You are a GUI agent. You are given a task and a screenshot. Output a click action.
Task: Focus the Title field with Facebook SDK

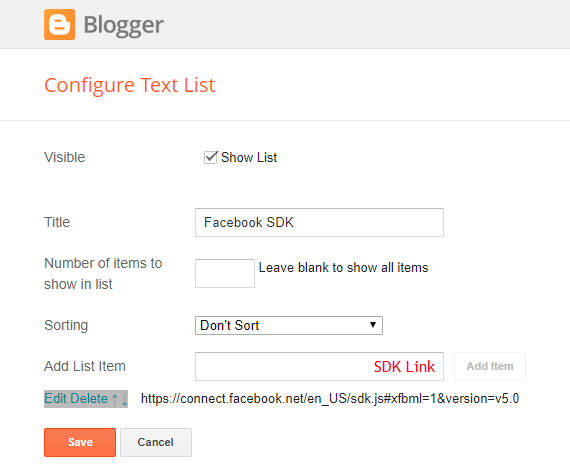tap(319, 222)
